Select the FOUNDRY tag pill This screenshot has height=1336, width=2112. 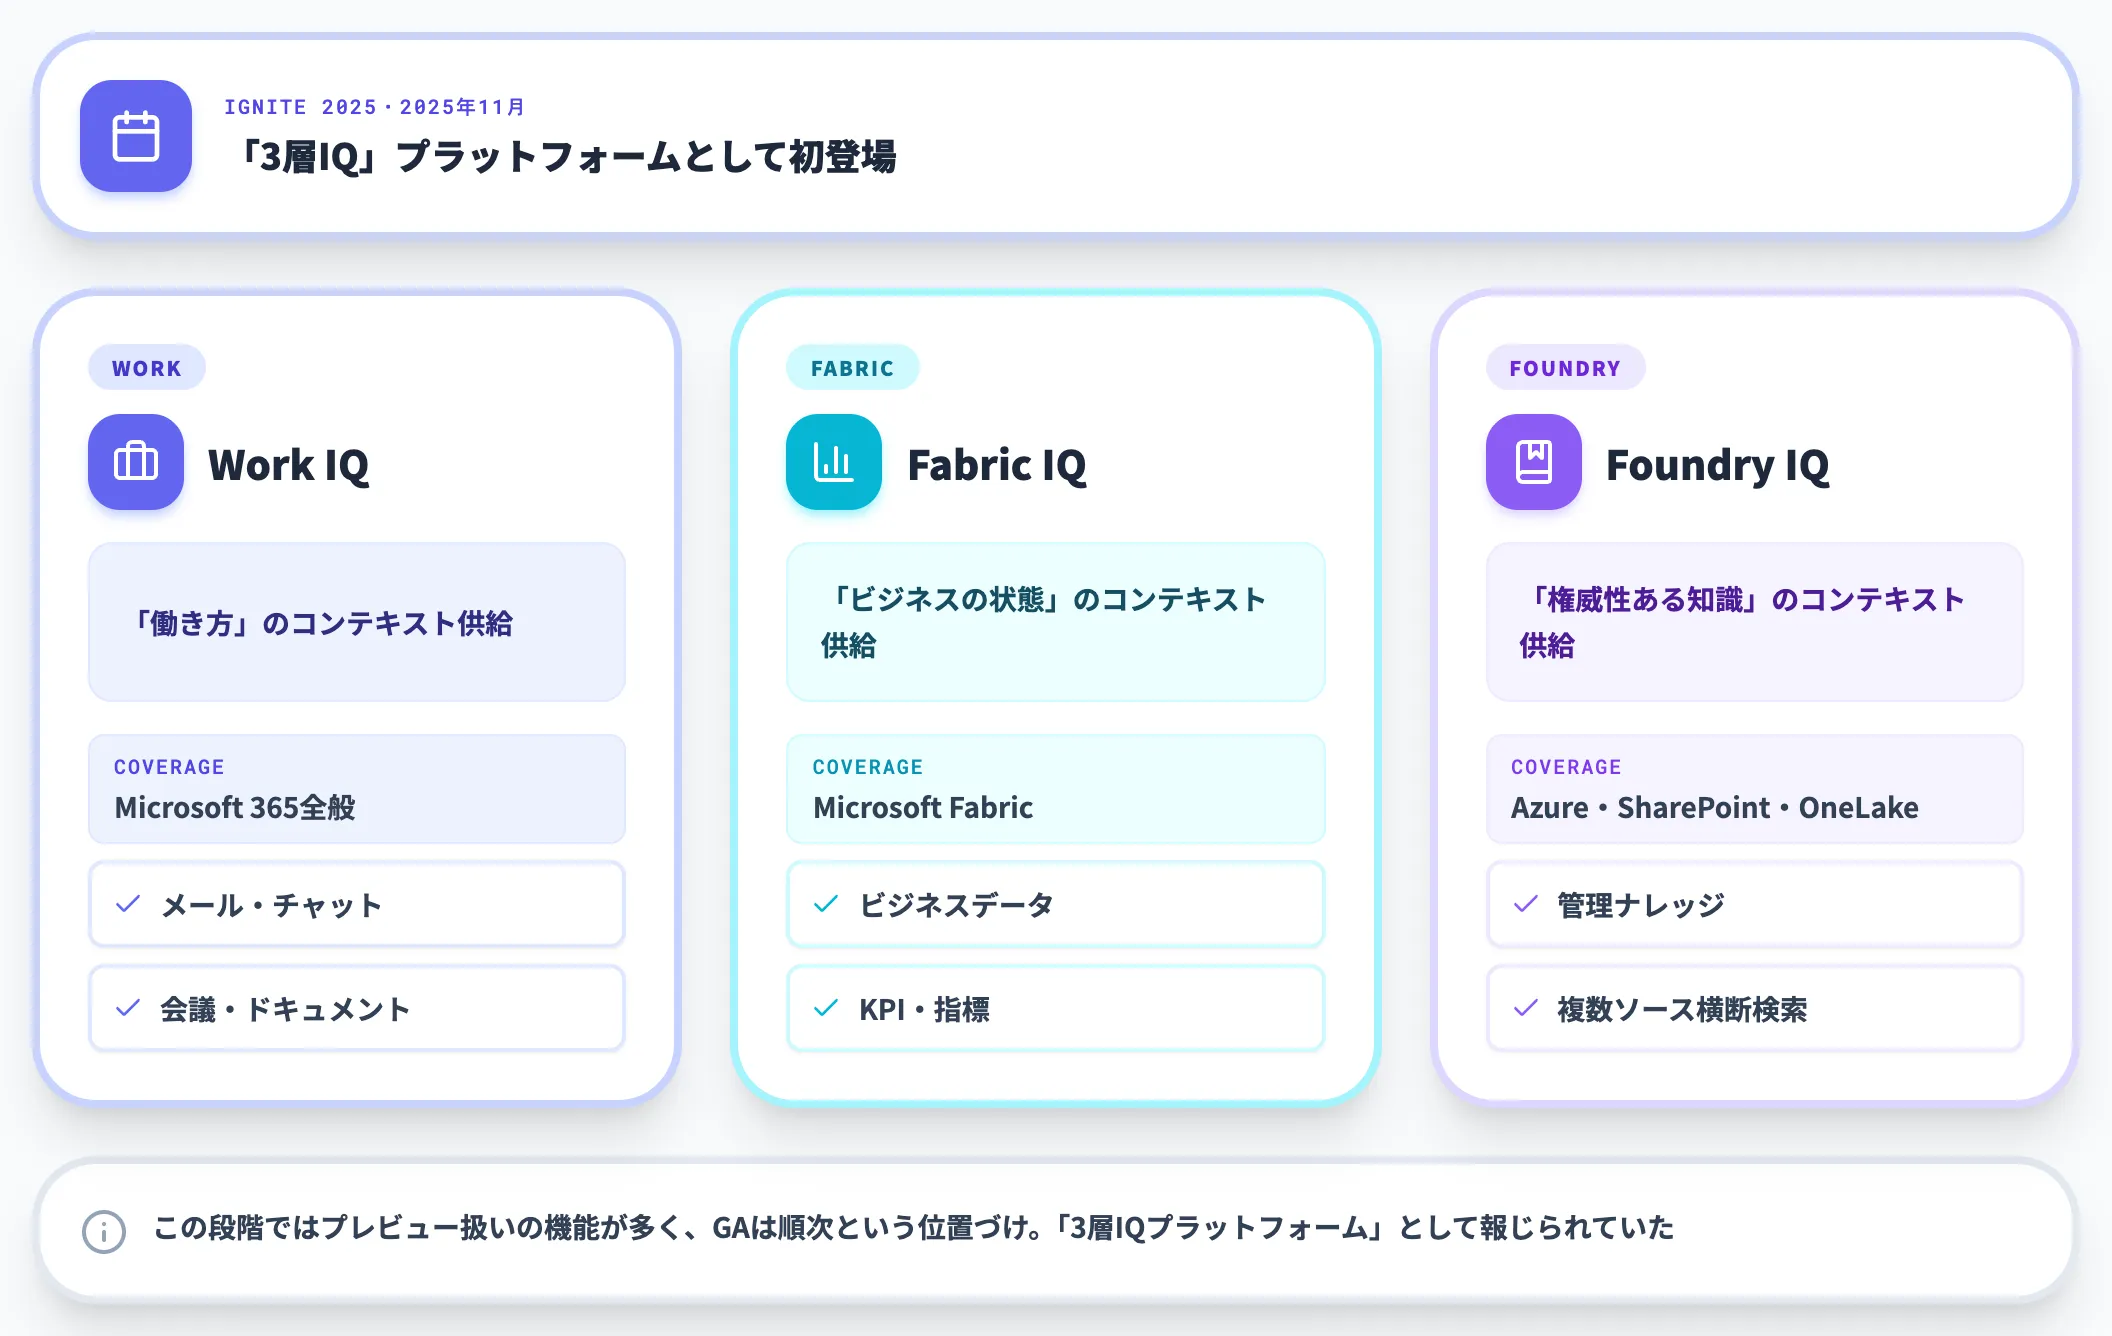(1565, 368)
